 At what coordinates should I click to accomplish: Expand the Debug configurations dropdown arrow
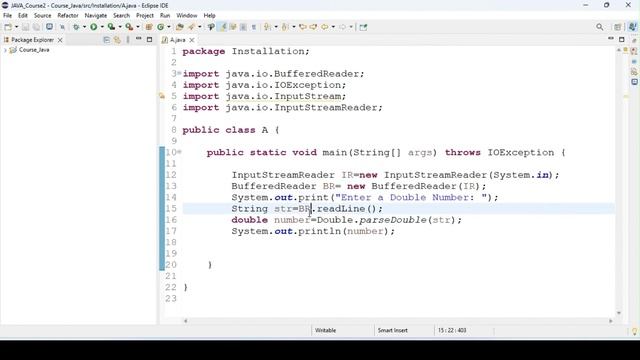[84, 27]
